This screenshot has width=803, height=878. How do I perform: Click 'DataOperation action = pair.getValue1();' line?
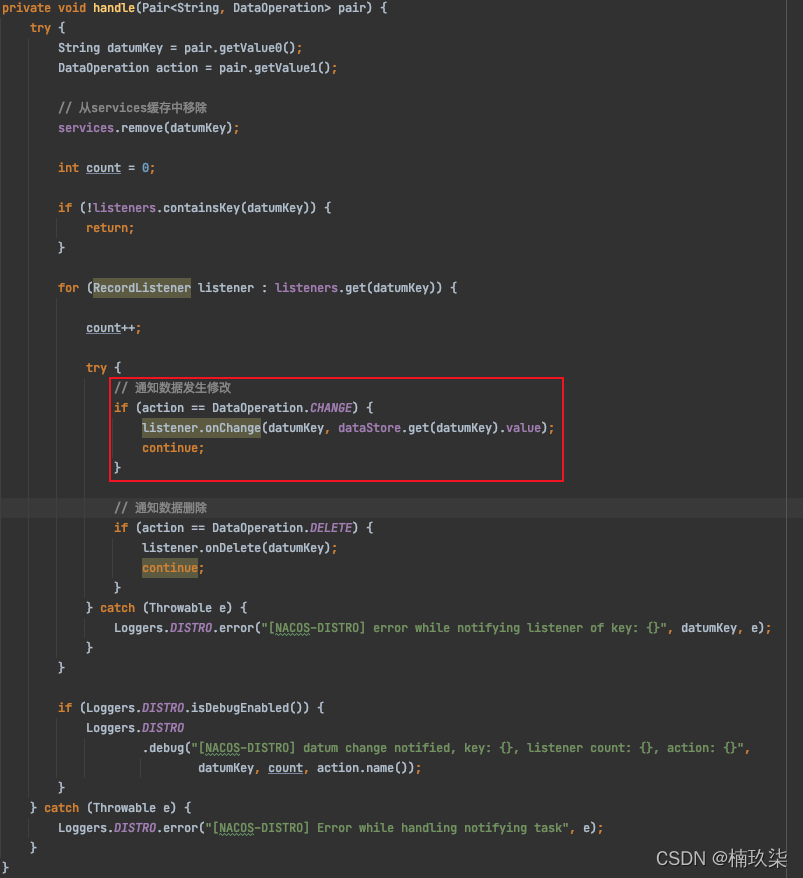coord(198,68)
